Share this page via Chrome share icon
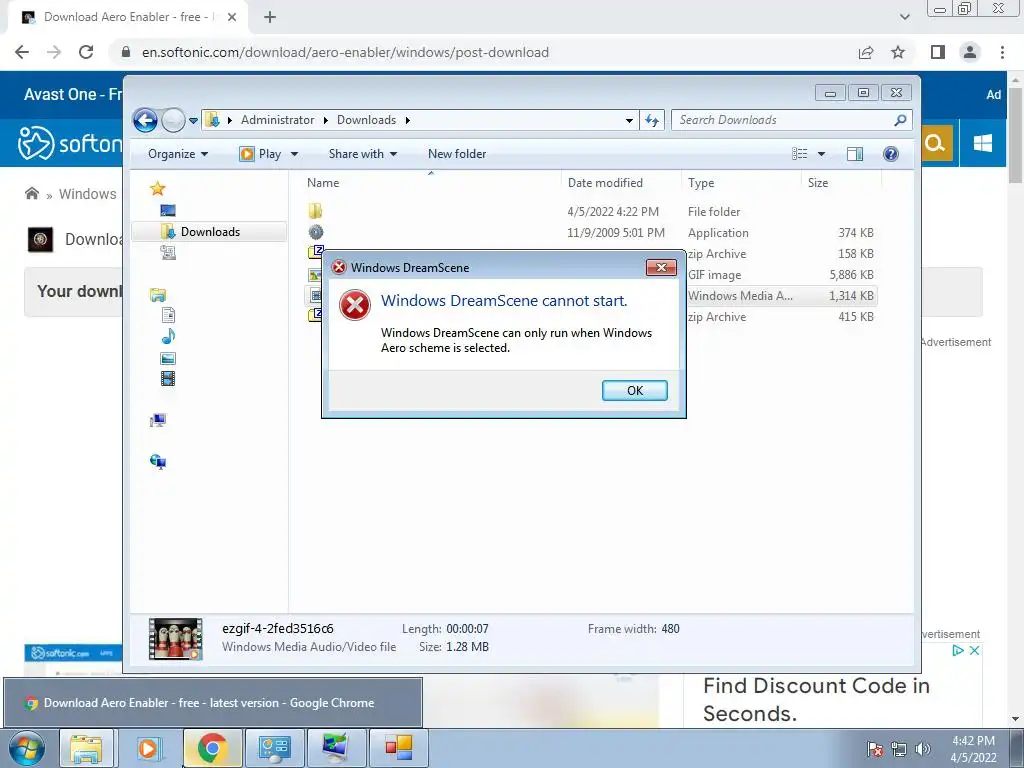This screenshot has width=1024, height=768. 866,52
